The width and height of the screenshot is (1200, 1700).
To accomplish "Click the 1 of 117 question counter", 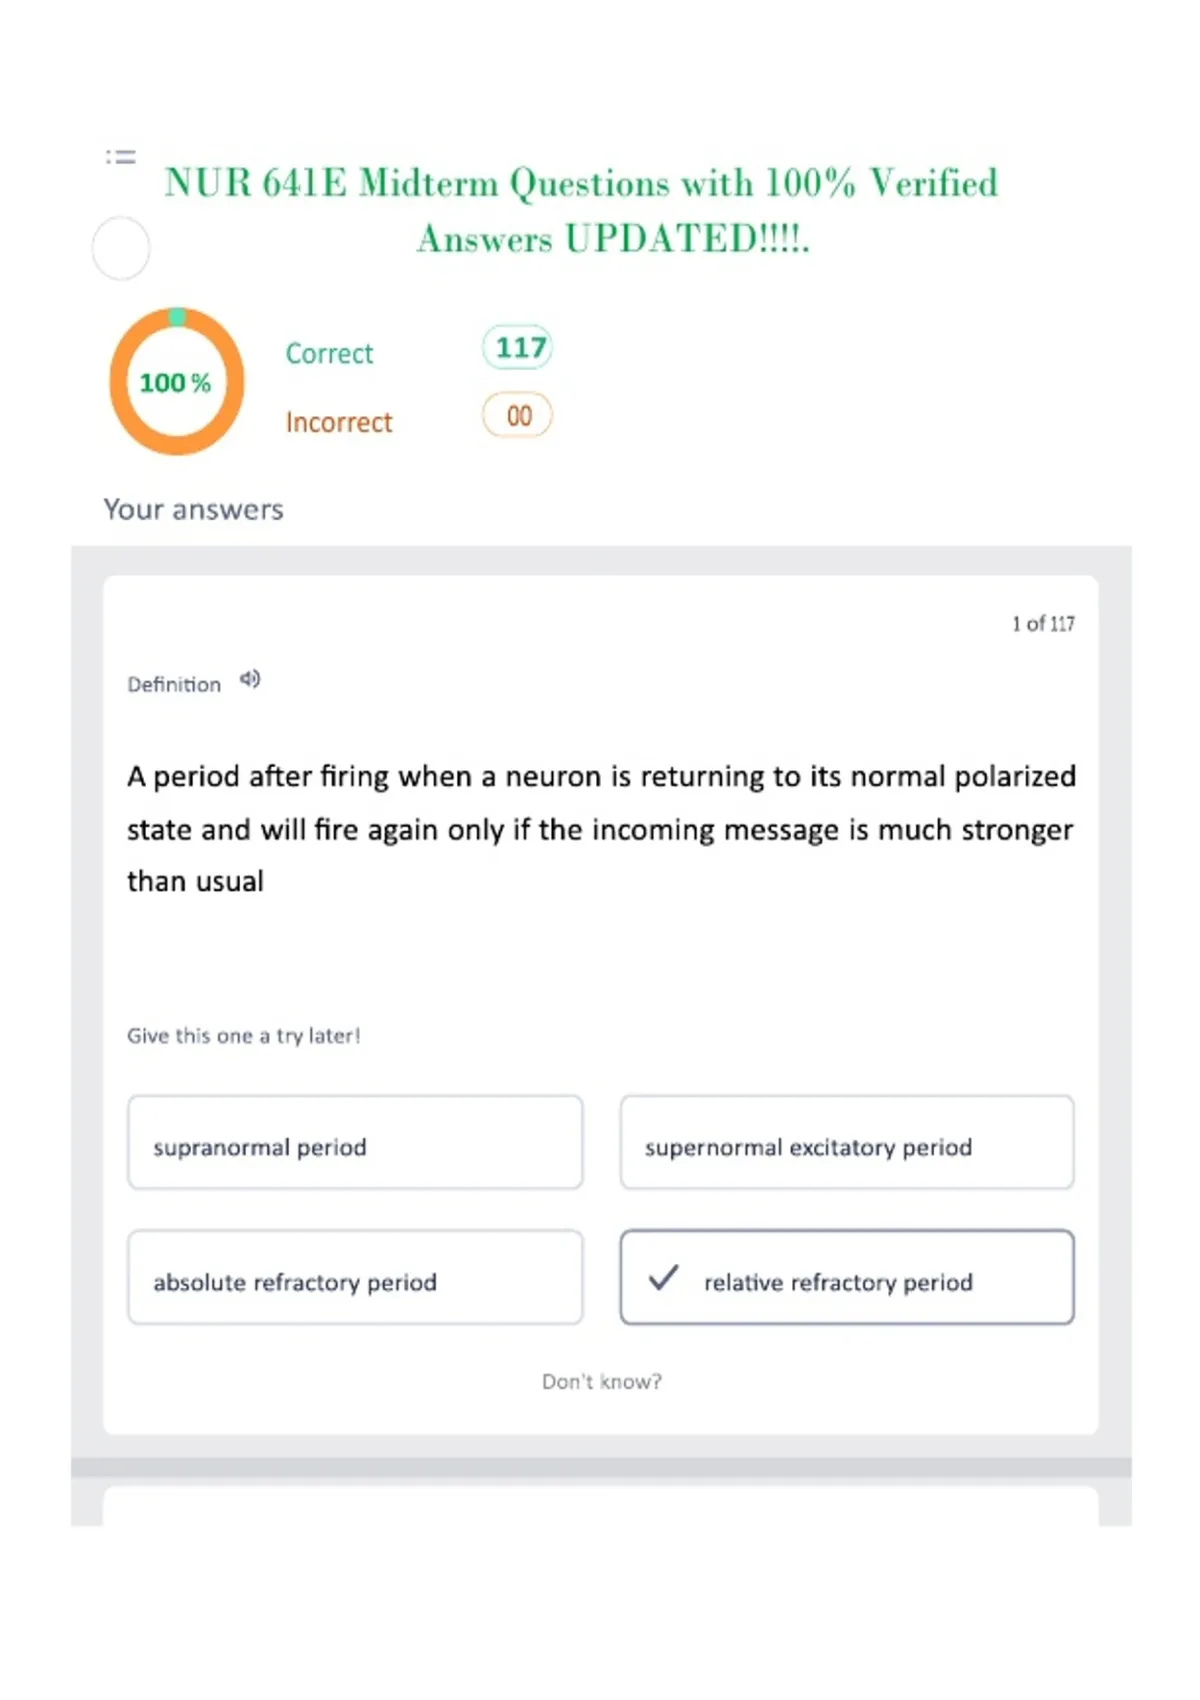I will tap(1043, 624).
